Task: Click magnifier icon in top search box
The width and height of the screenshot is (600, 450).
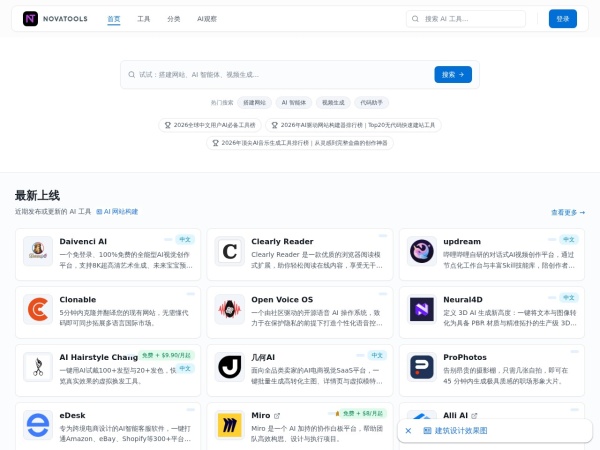Action: tap(415, 19)
